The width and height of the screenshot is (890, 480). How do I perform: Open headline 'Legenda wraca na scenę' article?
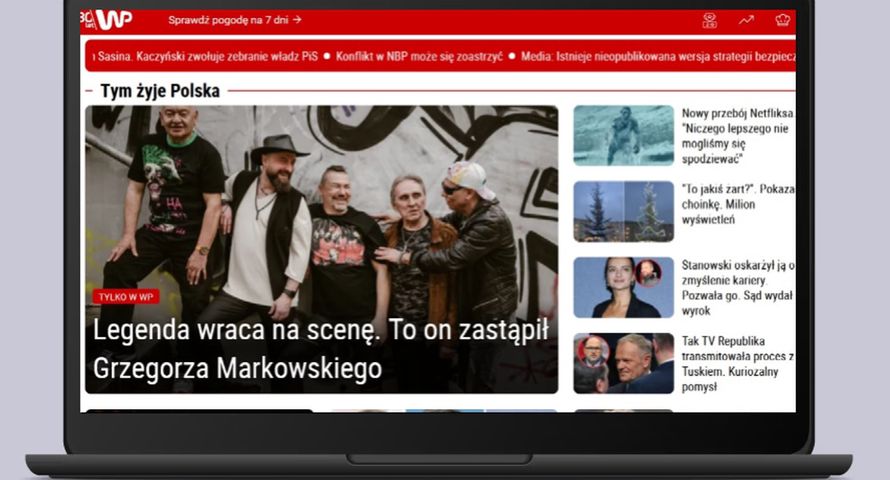[321, 348]
